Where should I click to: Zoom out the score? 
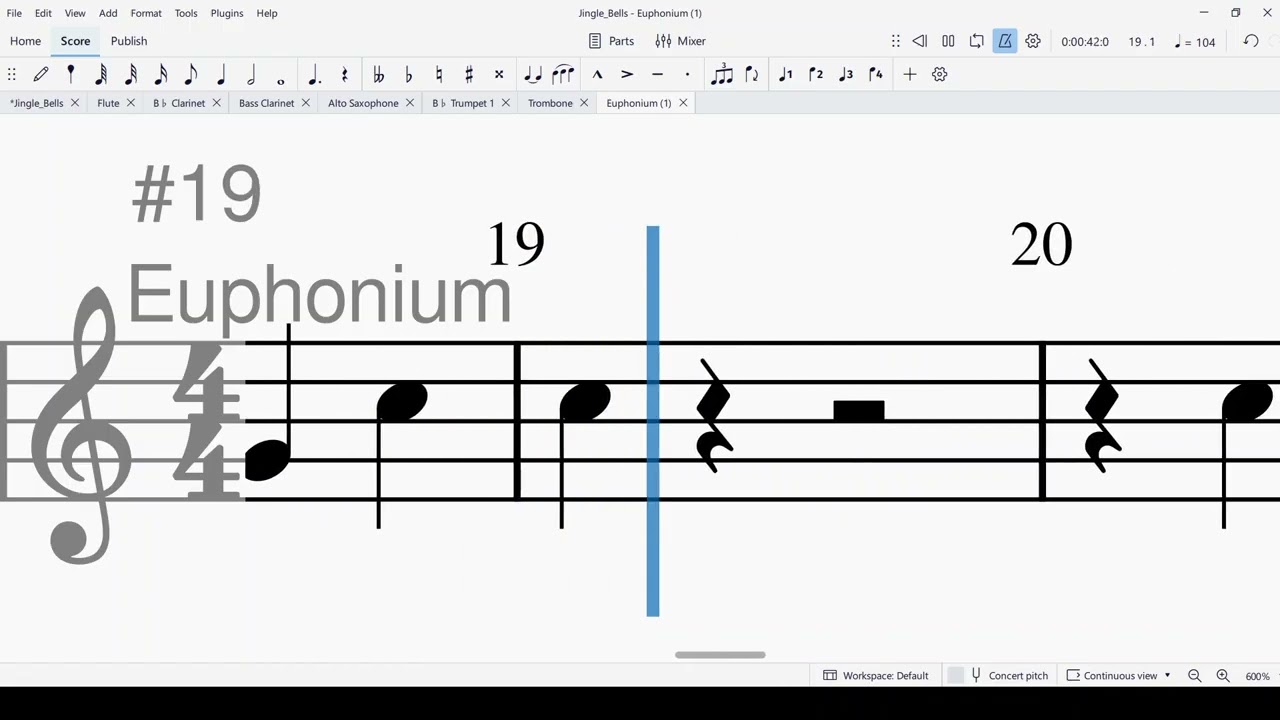(x=1194, y=676)
